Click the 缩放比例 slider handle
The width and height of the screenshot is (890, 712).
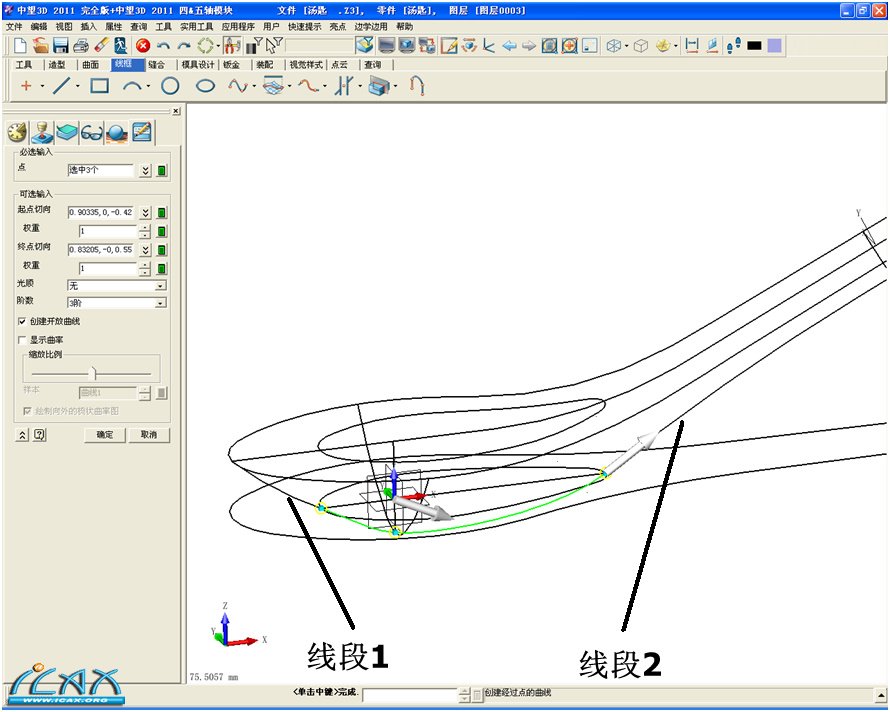tap(95, 372)
